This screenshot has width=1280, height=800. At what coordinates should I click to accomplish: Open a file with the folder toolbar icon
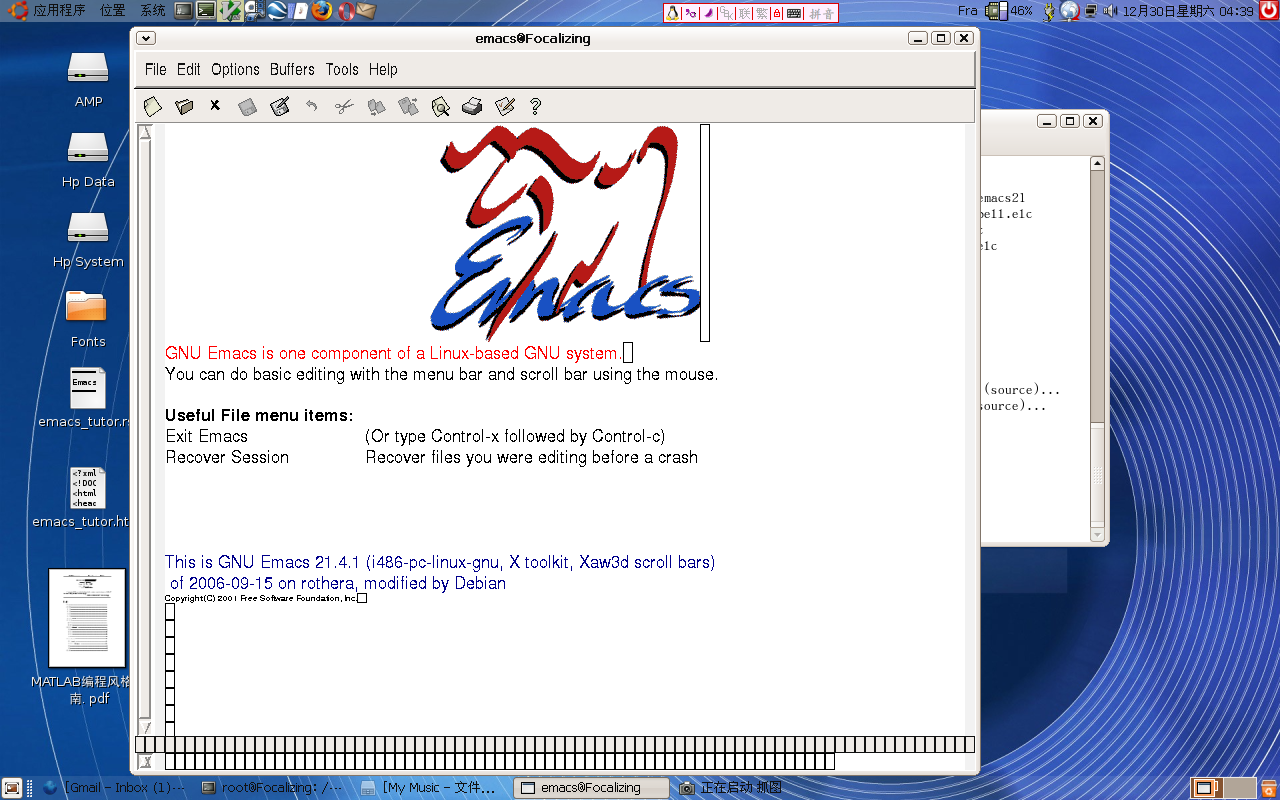[184, 106]
